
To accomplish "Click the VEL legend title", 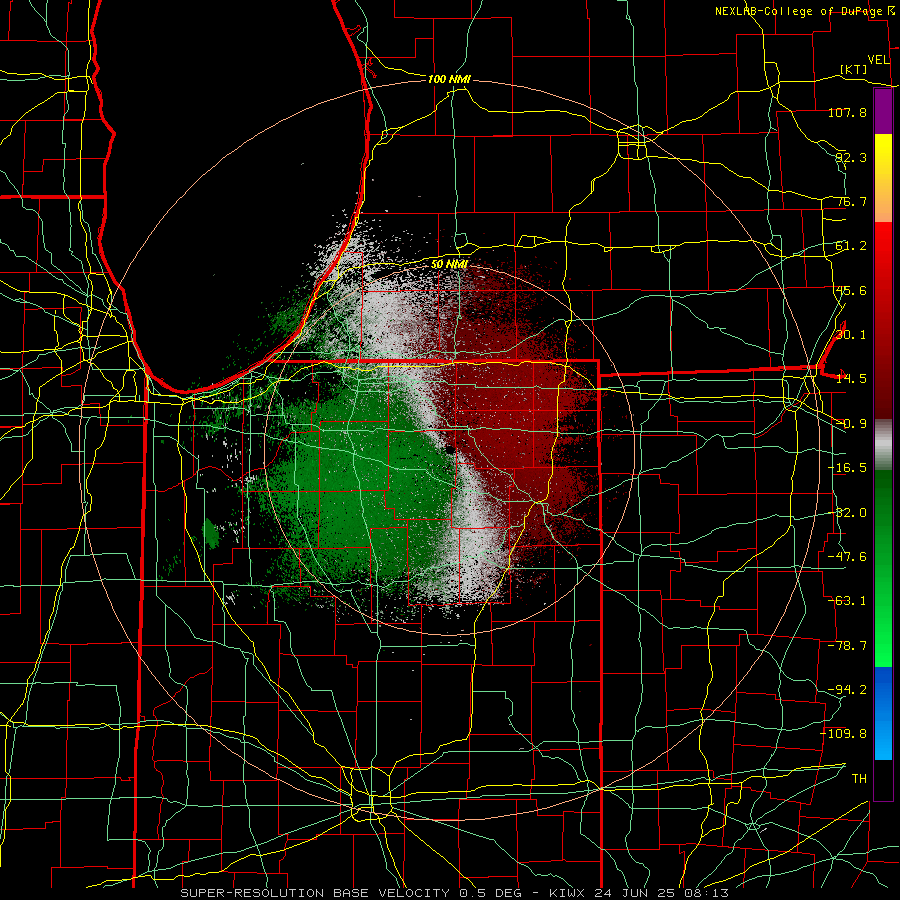I will 878,60.
